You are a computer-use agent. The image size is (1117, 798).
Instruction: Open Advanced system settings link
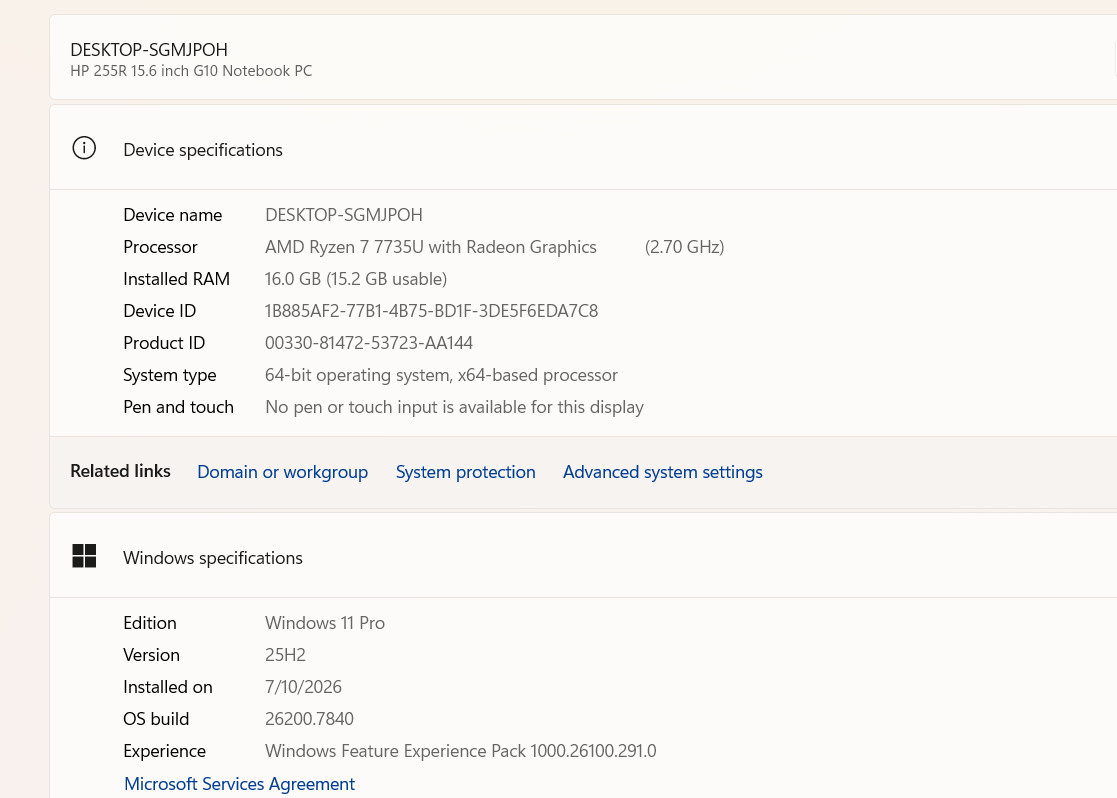click(663, 472)
